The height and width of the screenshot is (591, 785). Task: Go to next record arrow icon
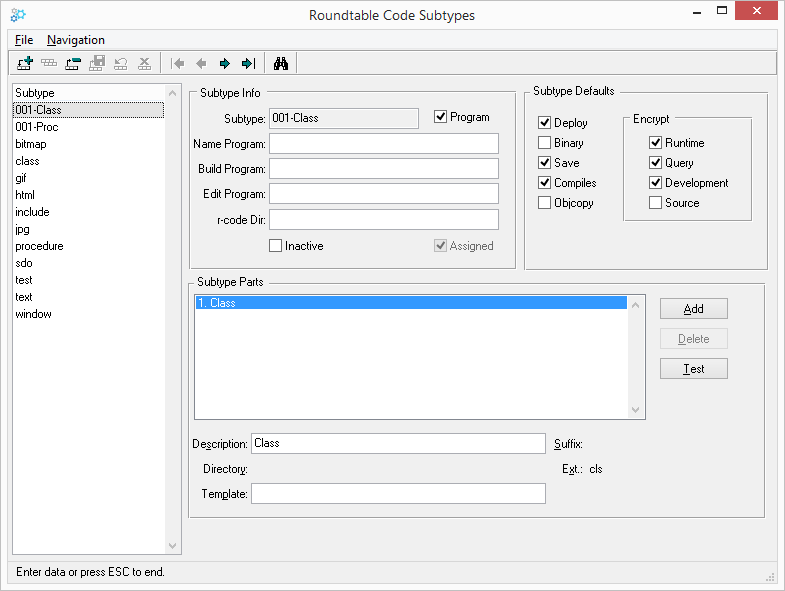(225, 63)
